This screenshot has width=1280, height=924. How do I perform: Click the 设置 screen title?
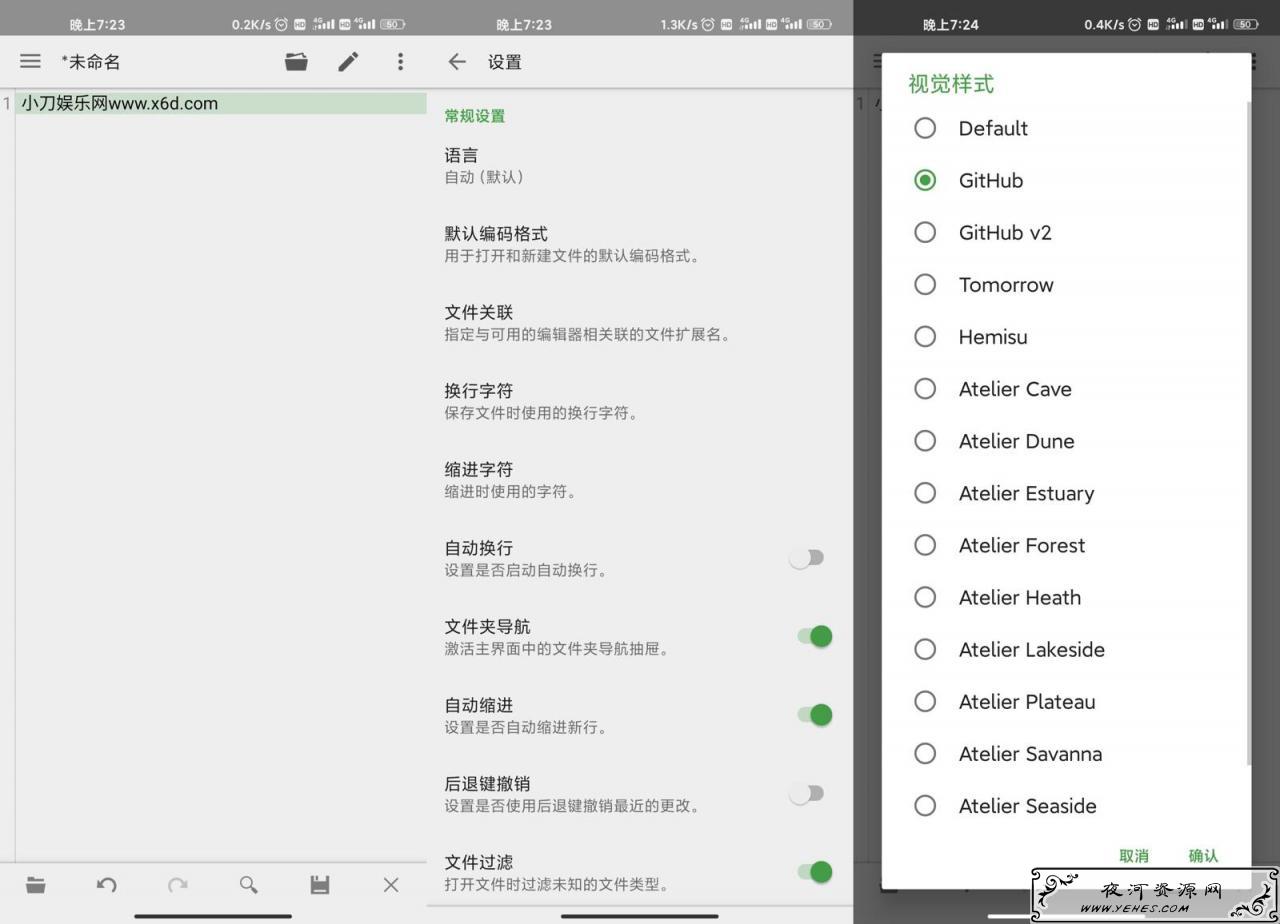click(505, 62)
